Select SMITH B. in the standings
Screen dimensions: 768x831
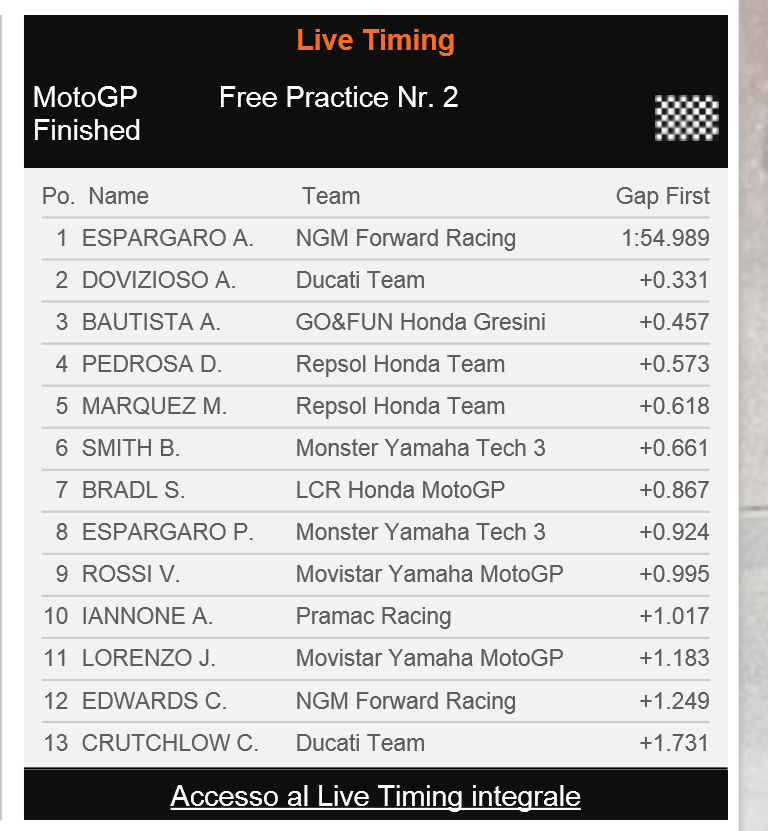tap(130, 448)
